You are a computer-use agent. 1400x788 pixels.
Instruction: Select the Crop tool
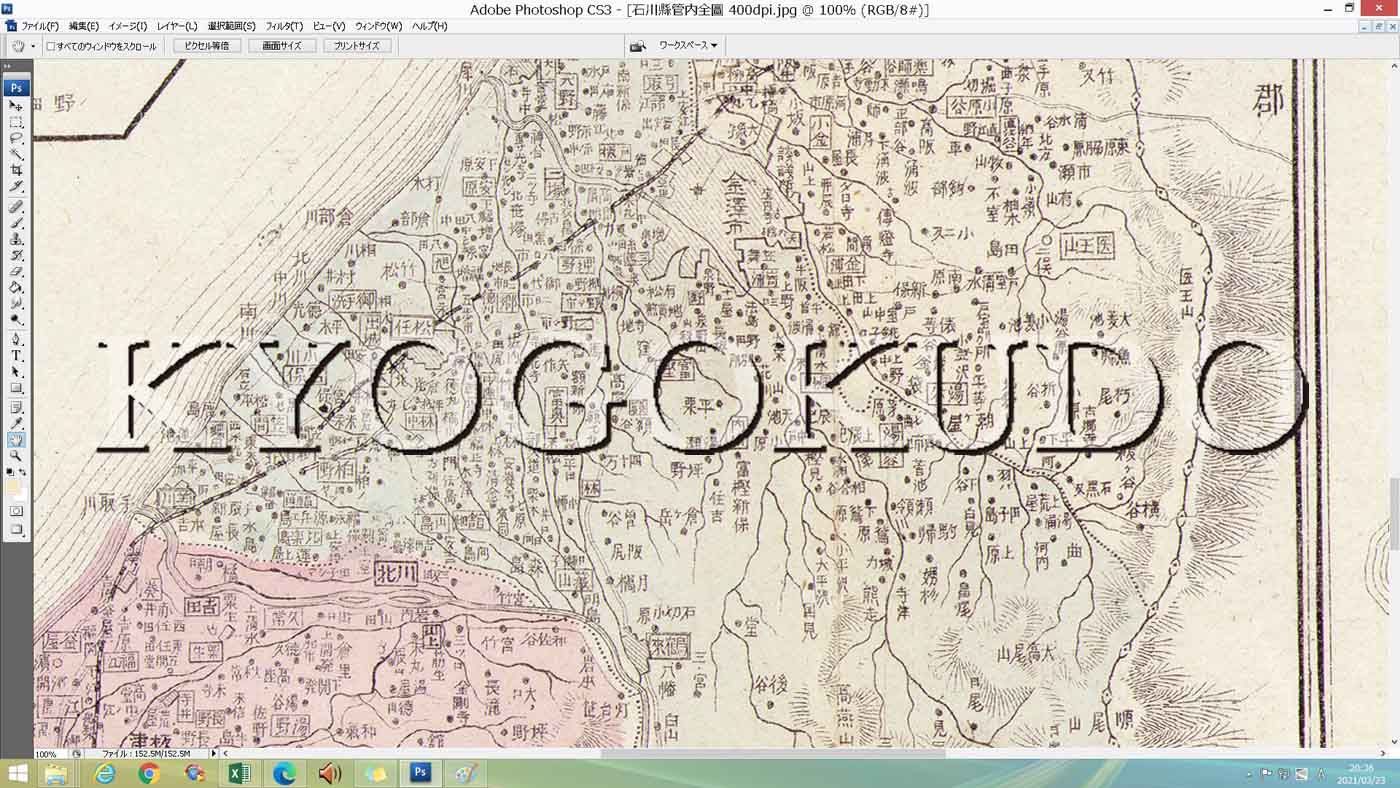coord(16,170)
